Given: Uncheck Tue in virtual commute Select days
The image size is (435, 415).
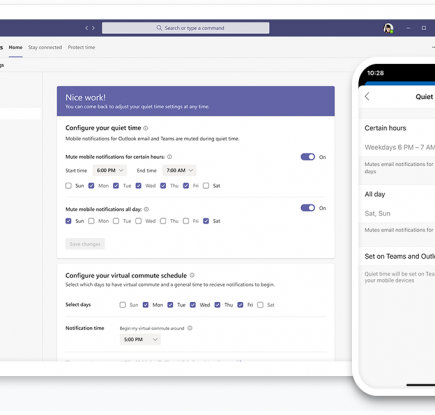Looking at the screenshot, I should coord(170,305).
